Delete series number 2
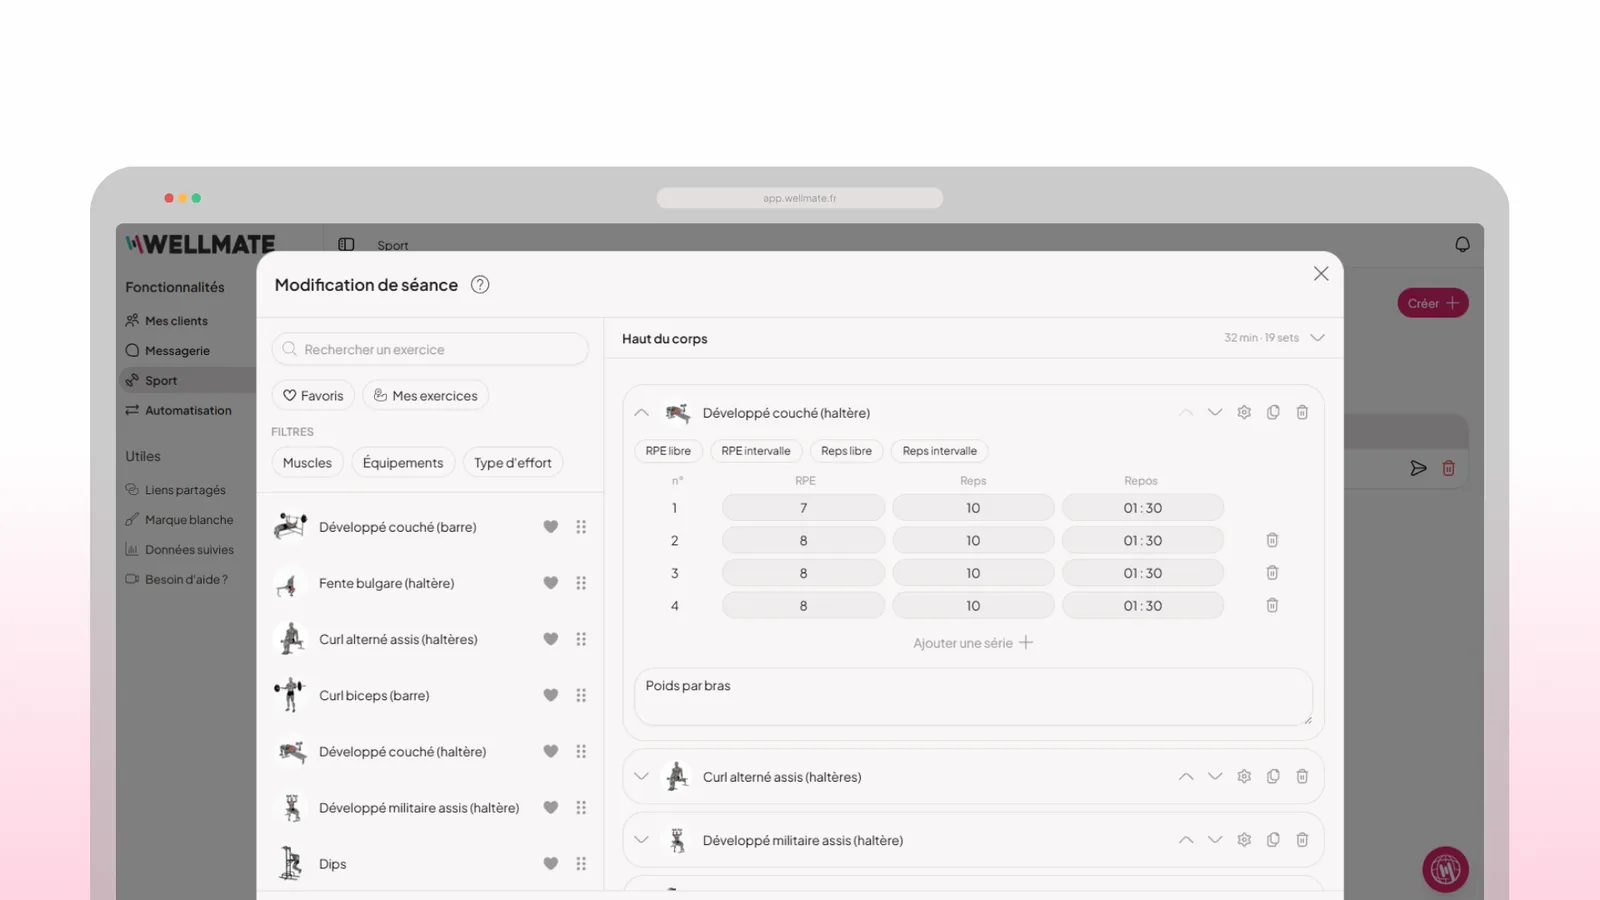Viewport: 1600px width, 900px height. [x=1272, y=541]
